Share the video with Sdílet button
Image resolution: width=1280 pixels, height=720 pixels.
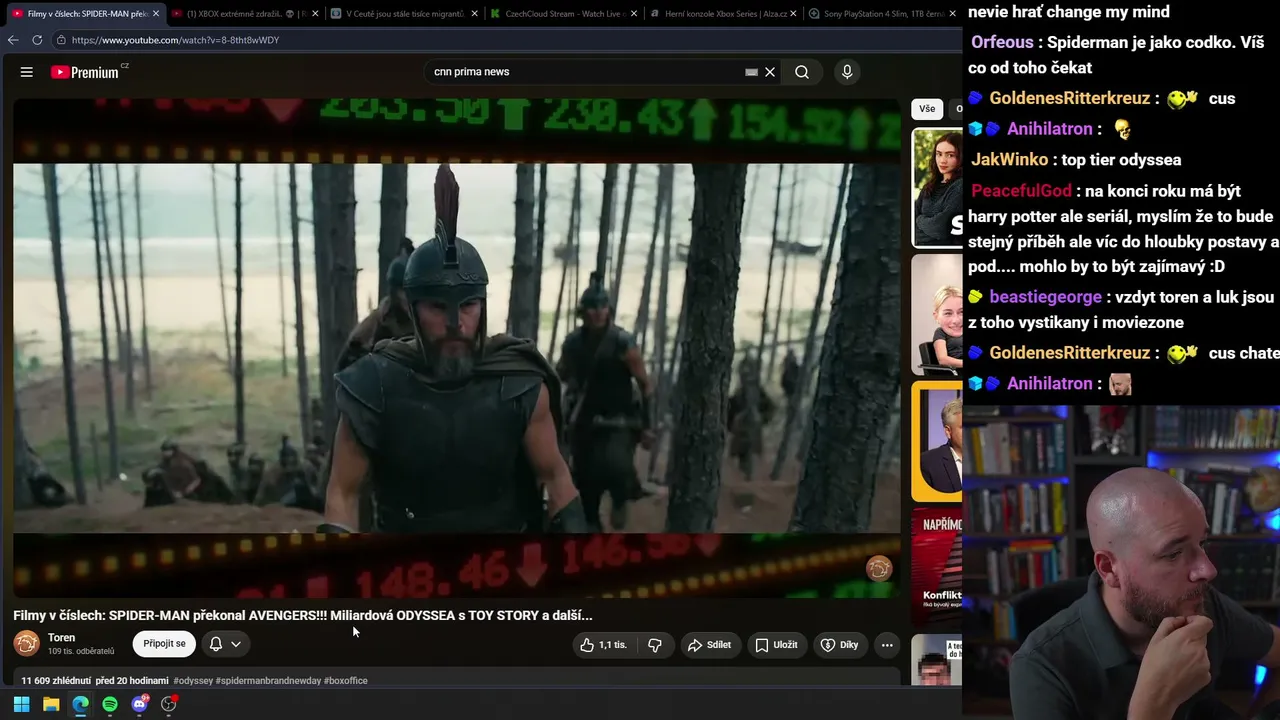coord(709,645)
